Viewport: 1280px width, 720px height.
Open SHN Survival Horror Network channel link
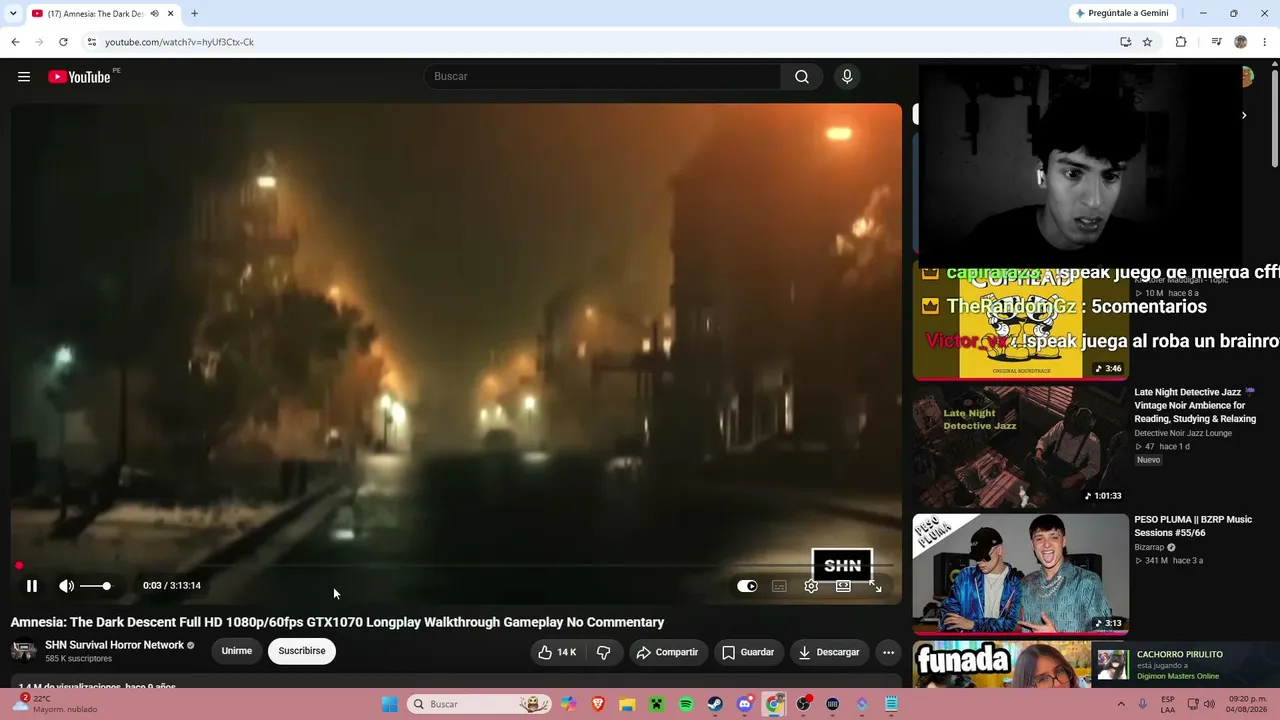(114, 645)
